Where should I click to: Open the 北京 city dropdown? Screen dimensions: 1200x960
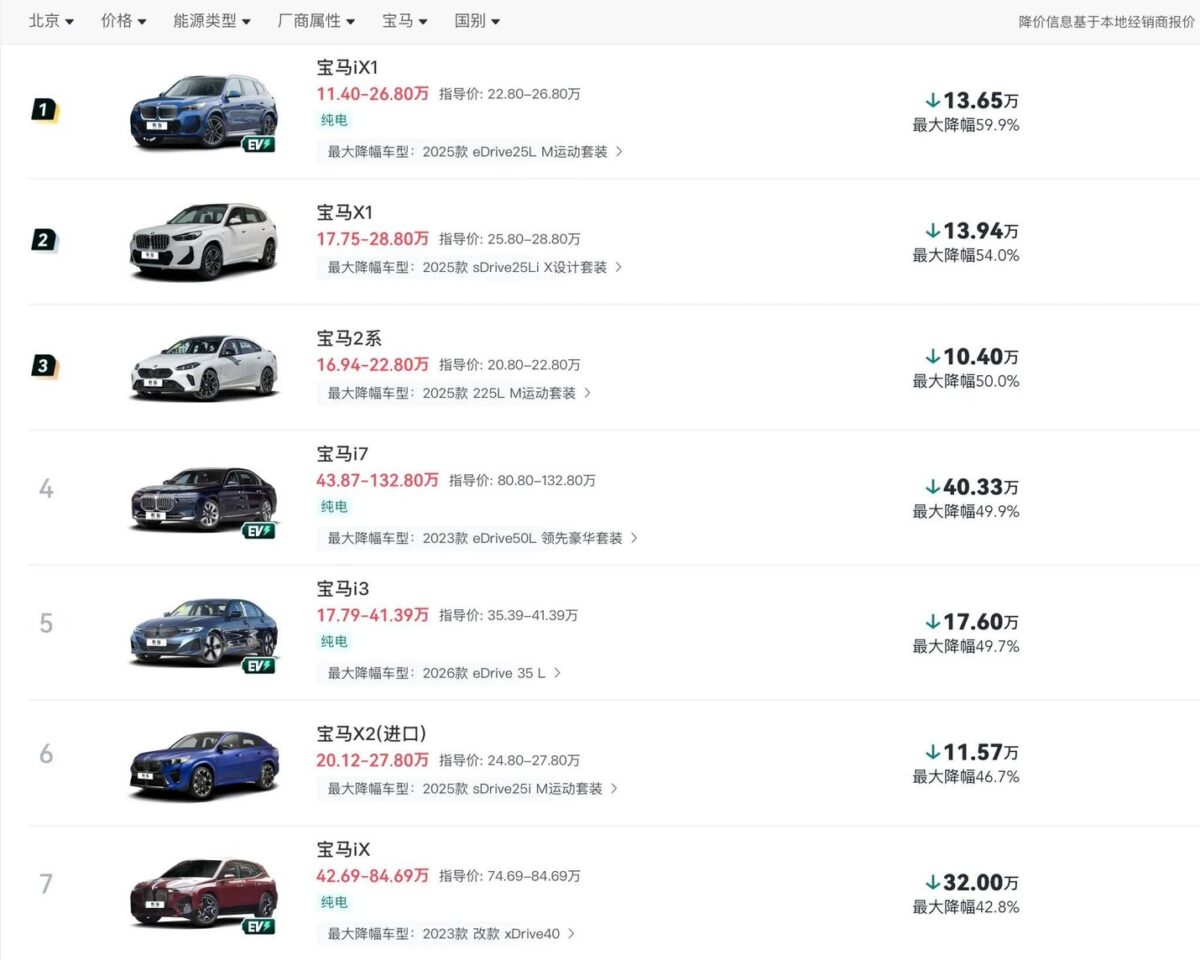coord(49,20)
